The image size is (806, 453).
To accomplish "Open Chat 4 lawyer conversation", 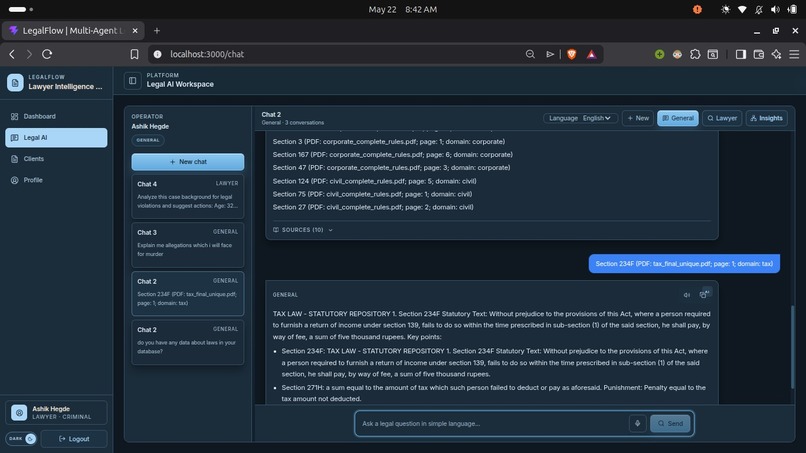I will pos(188,196).
